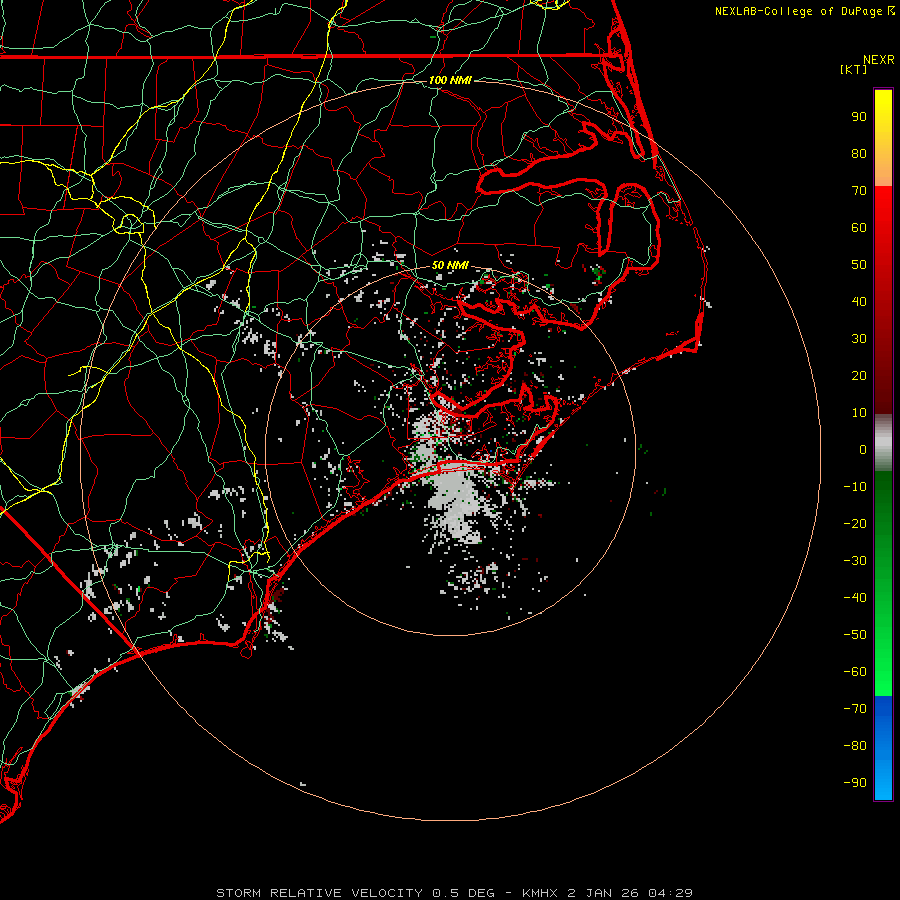Click the 50 NMI range ring label
This screenshot has width=900, height=900.
click(450, 265)
